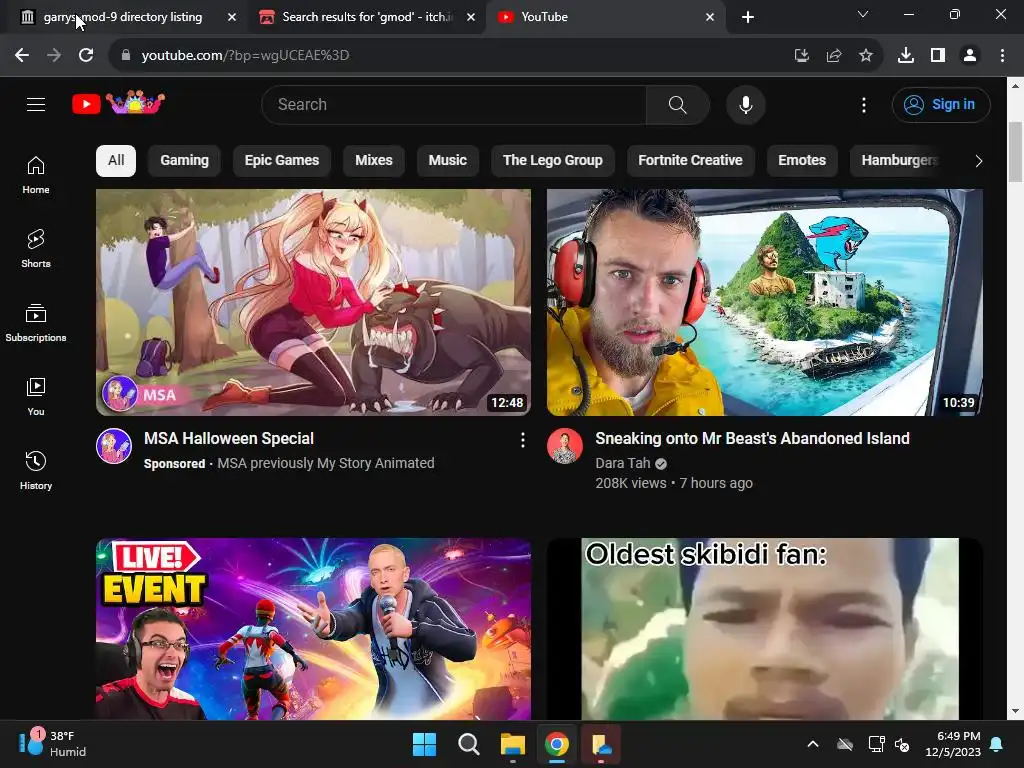Switch to itch.io gmod search results tab
The width and height of the screenshot is (1024, 768).
tap(368, 17)
